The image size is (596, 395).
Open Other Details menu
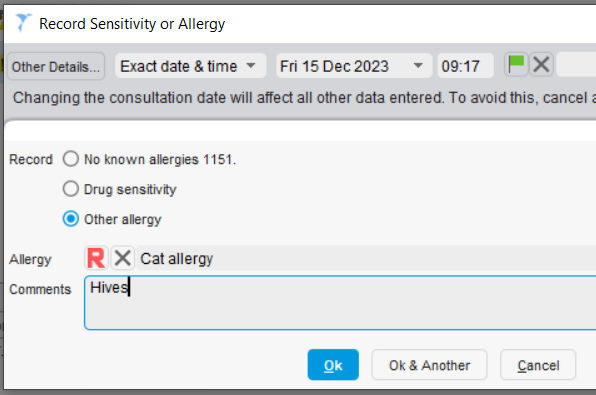pyautogui.click(x=56, y=67)
